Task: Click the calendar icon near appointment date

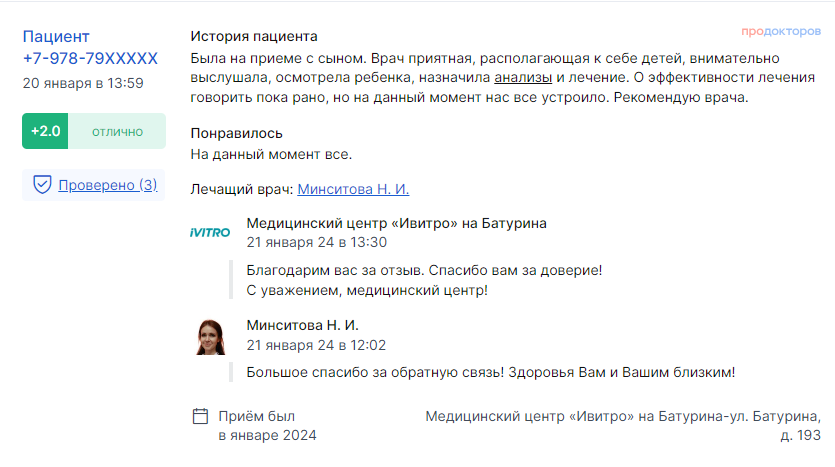Action: (200, 416)
